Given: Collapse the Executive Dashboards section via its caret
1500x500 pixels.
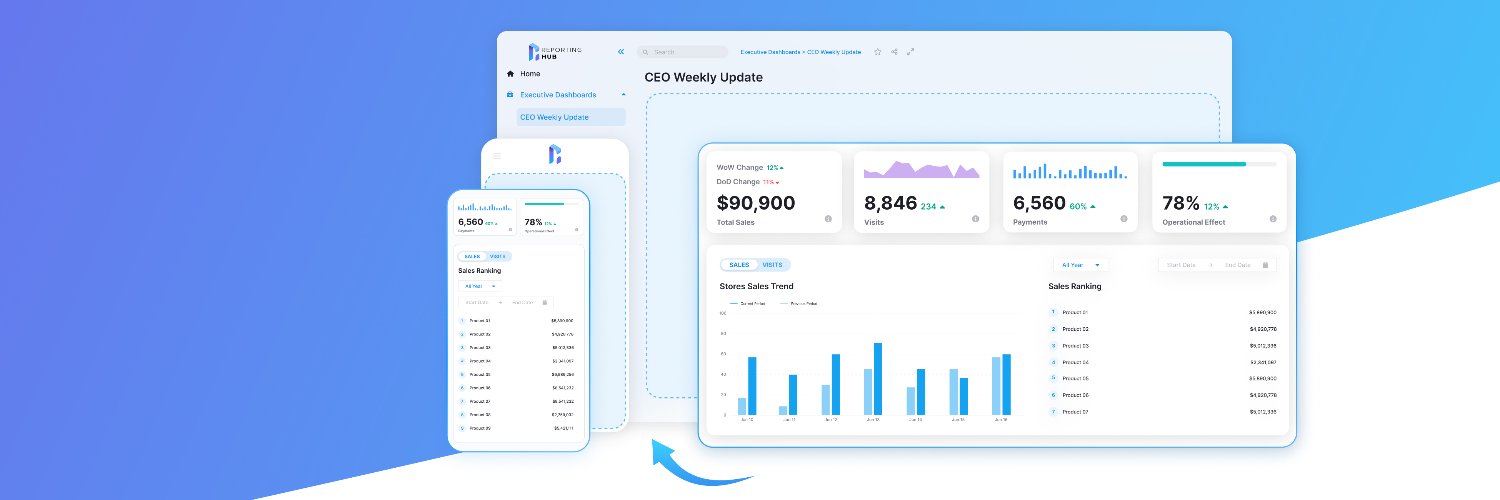Looking at the screenshot, I should click(623, 94).
